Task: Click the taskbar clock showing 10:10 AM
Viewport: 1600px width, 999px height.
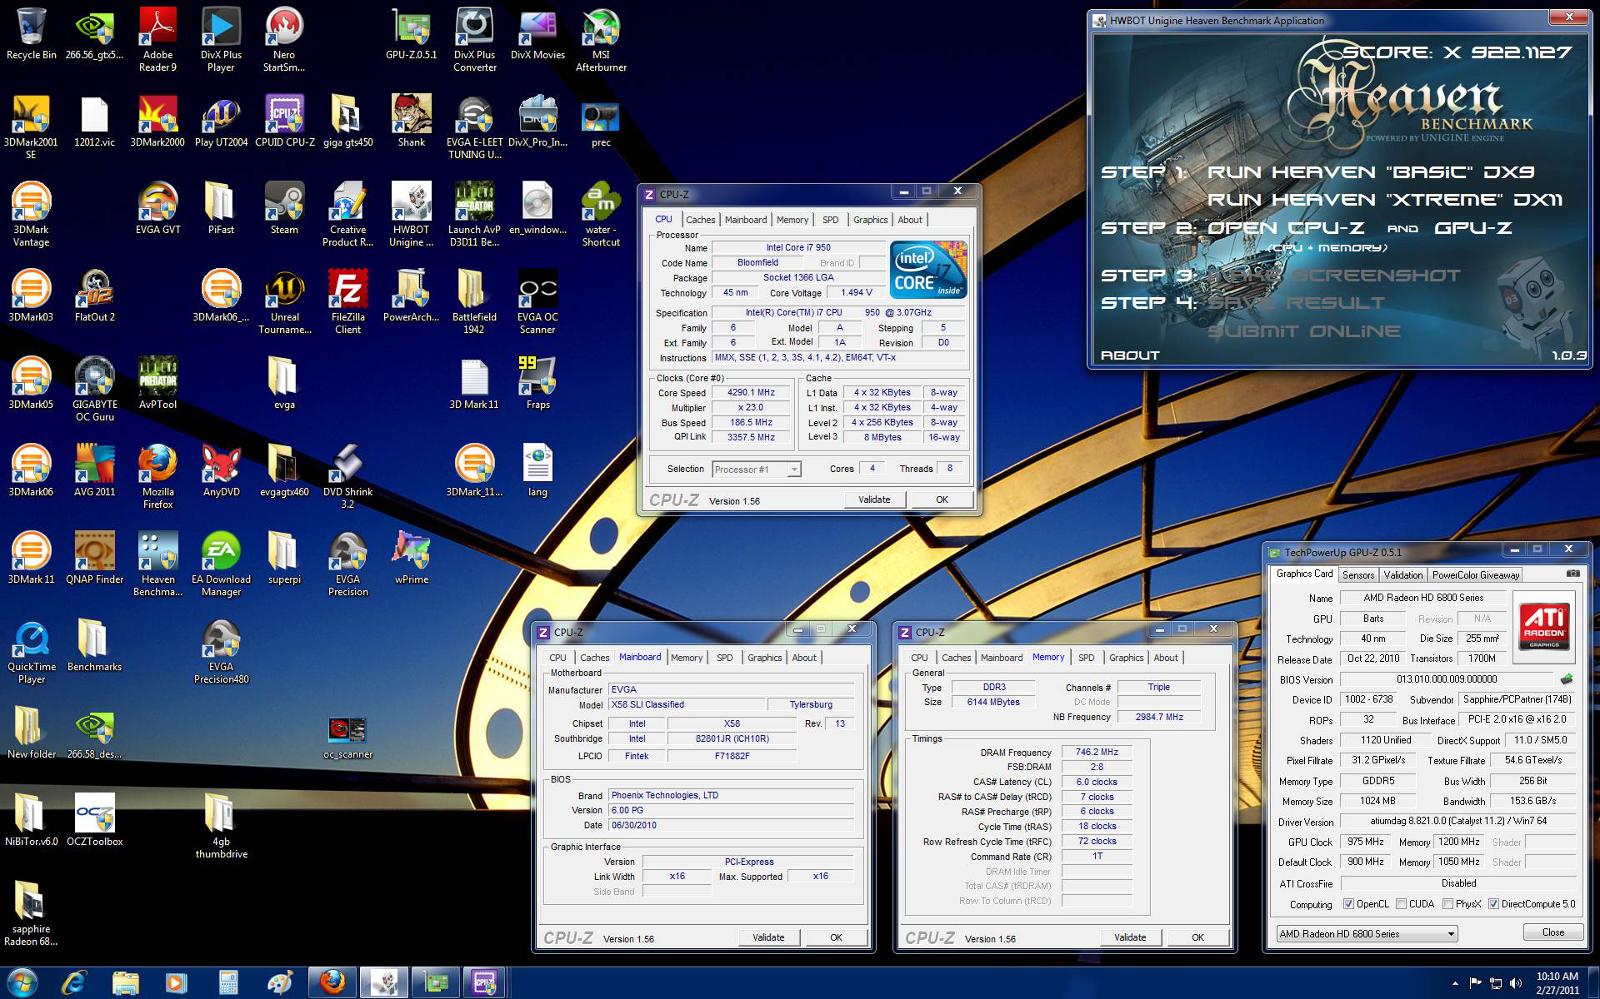Action: pos(1557,983)
